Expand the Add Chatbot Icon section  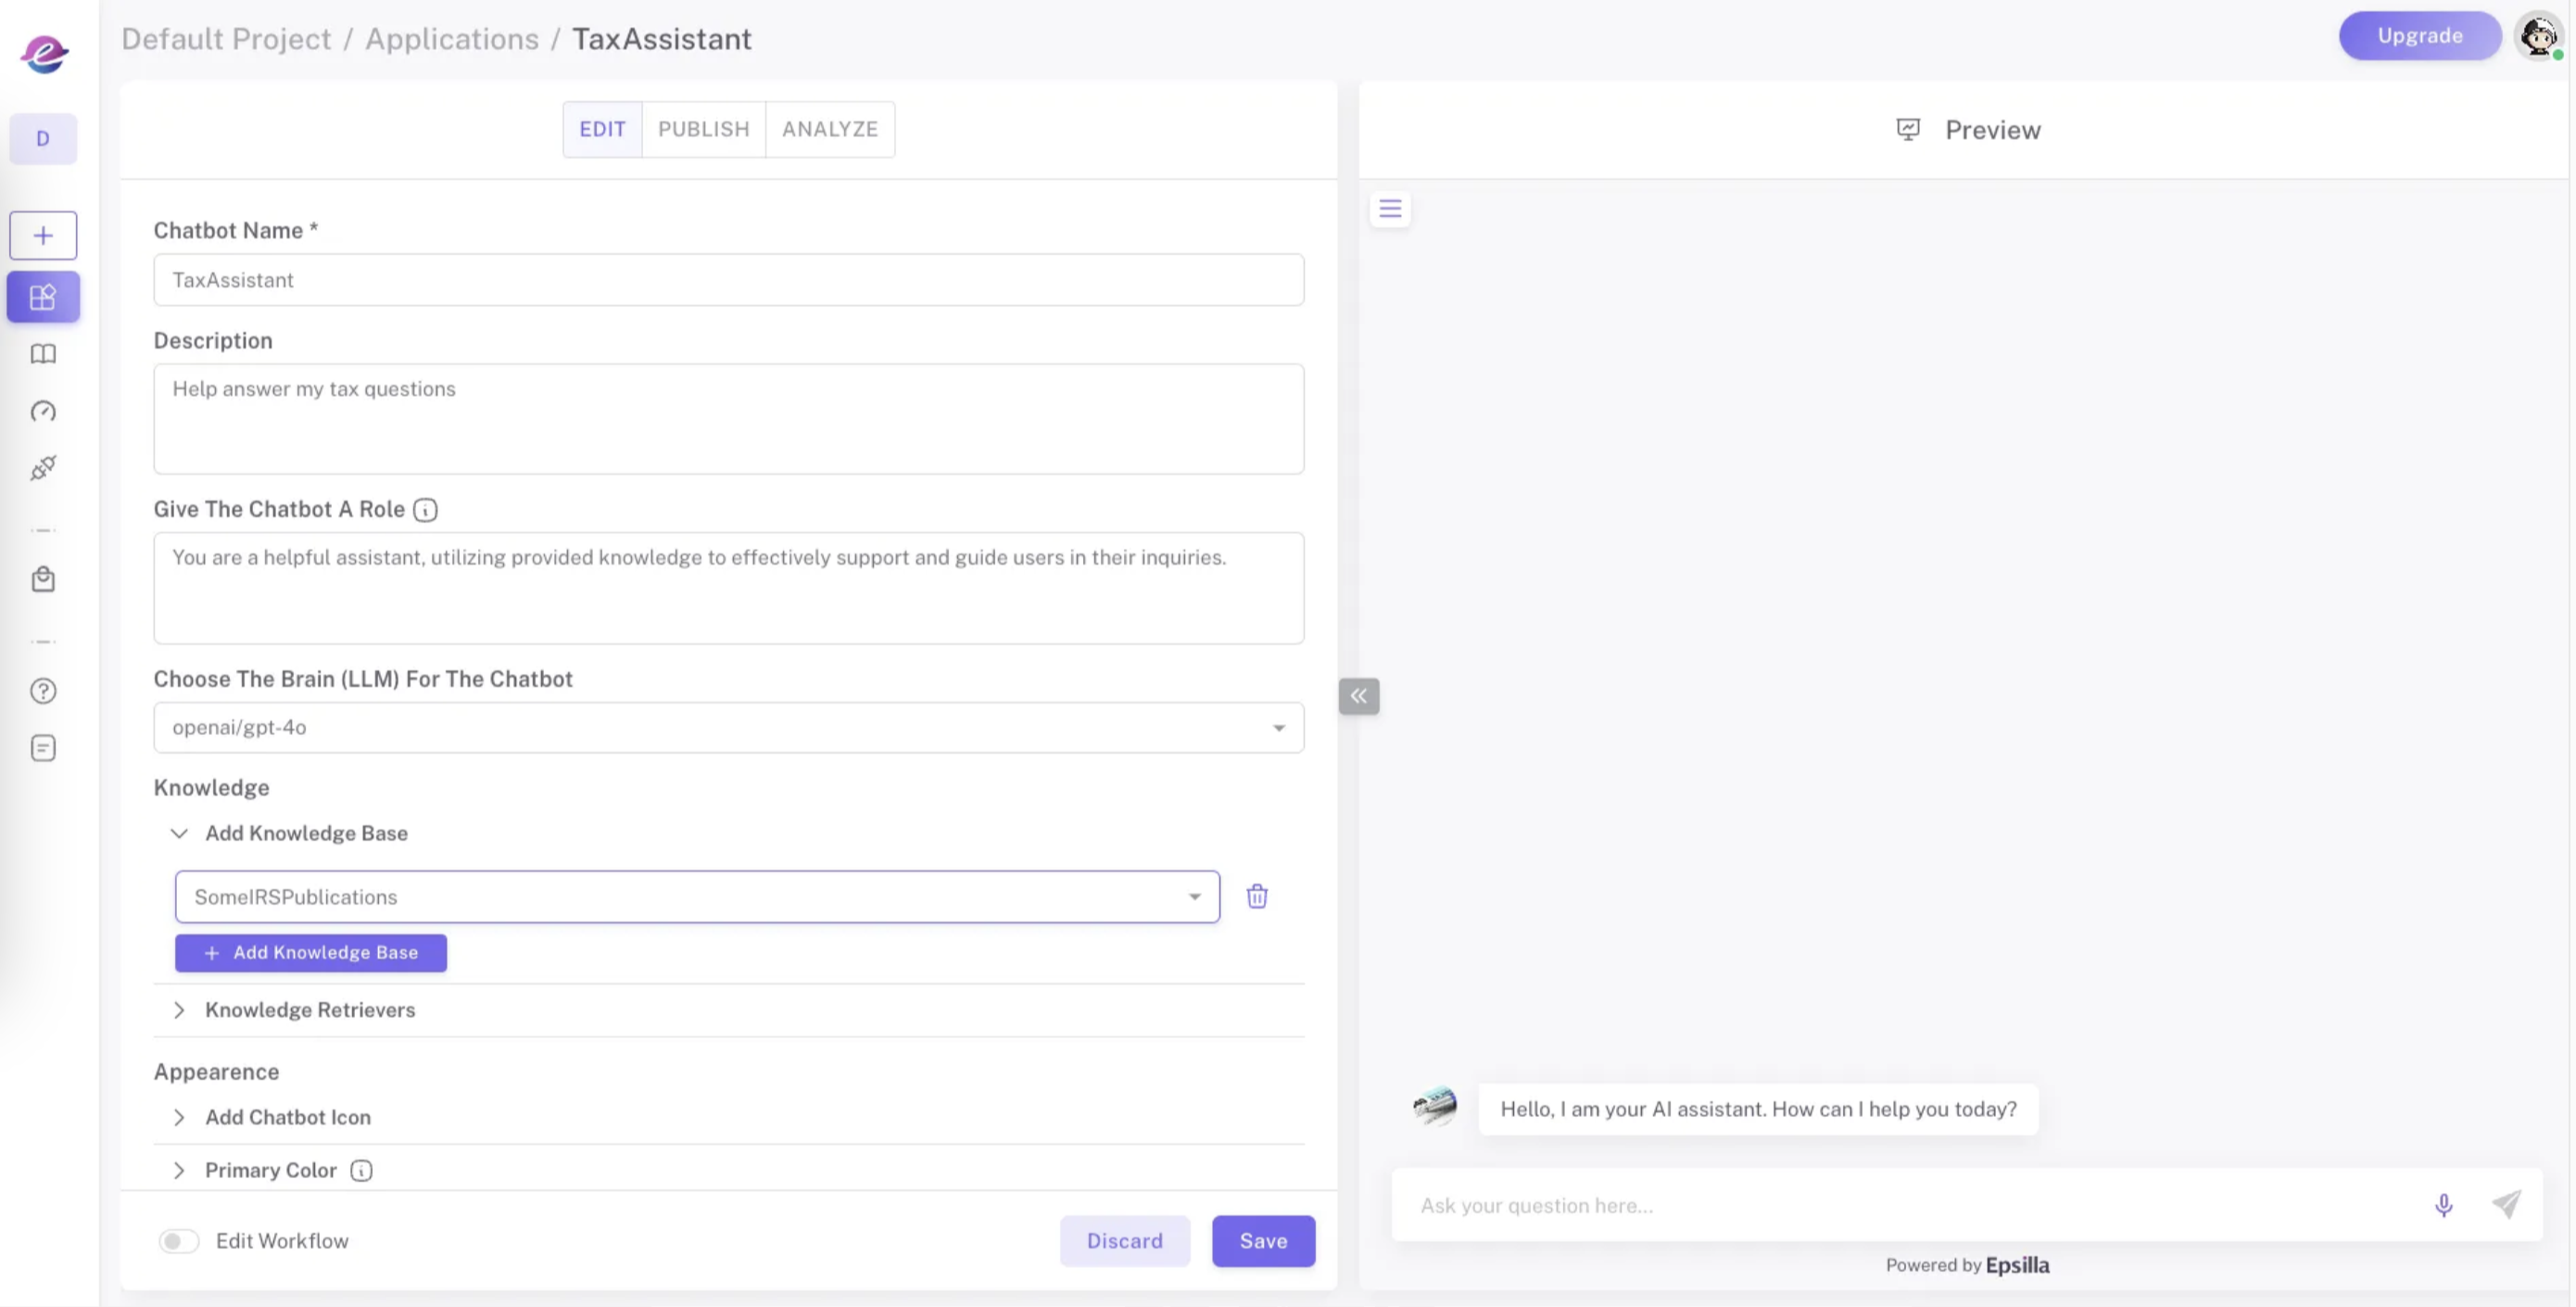pos(288,1117)
